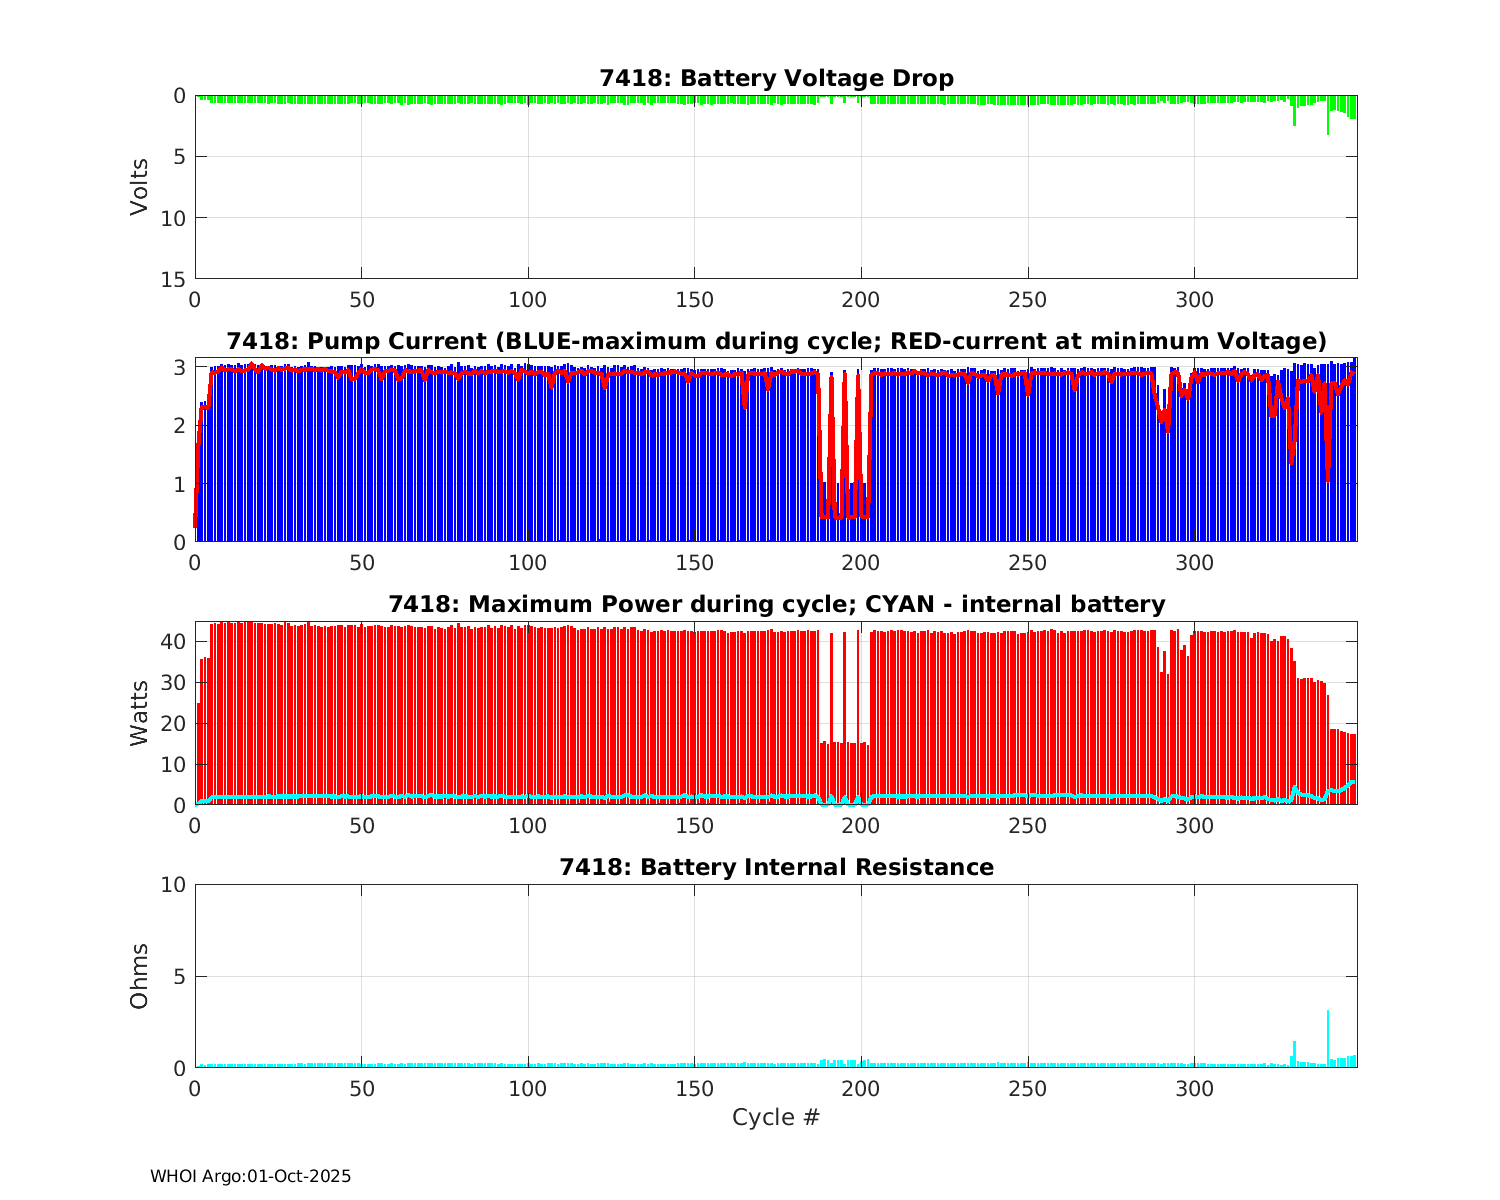1500x1200 pixels.
Task: Click x-axis tick 100 below the voltage drop plot
Action: click(x=527, y=299)
